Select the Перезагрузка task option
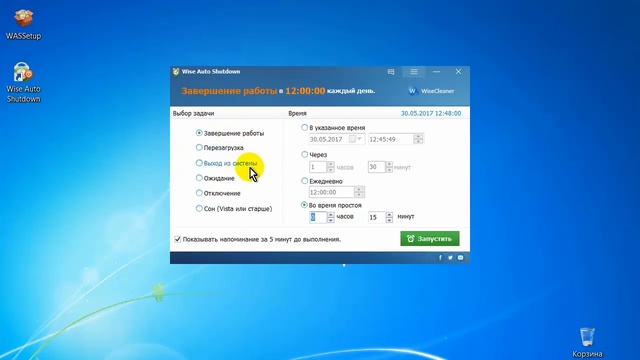 coord(220,148)
